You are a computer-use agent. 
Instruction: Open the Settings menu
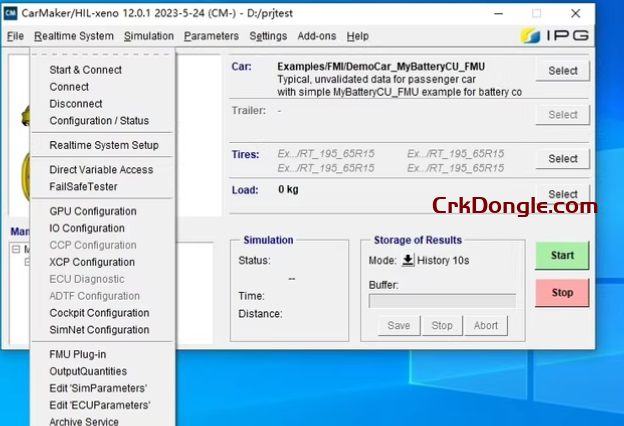(268, 36)
